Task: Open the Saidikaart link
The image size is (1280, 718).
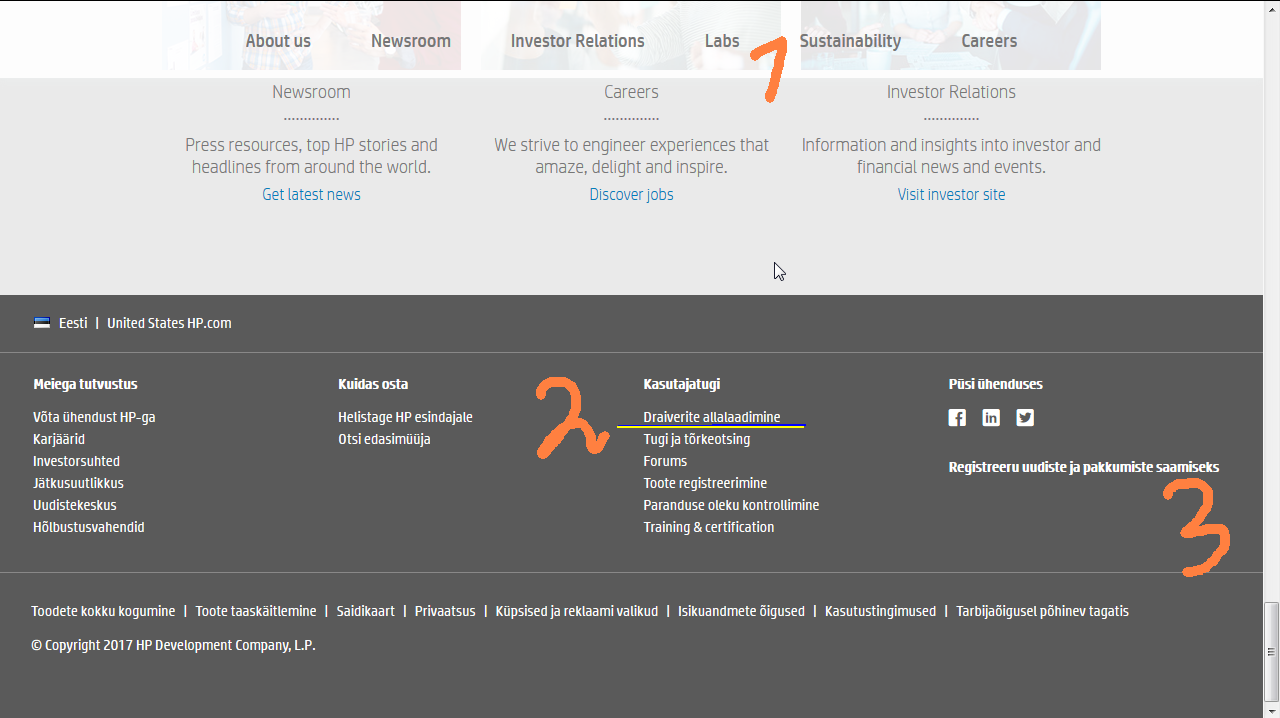Action: click(366, 611)
